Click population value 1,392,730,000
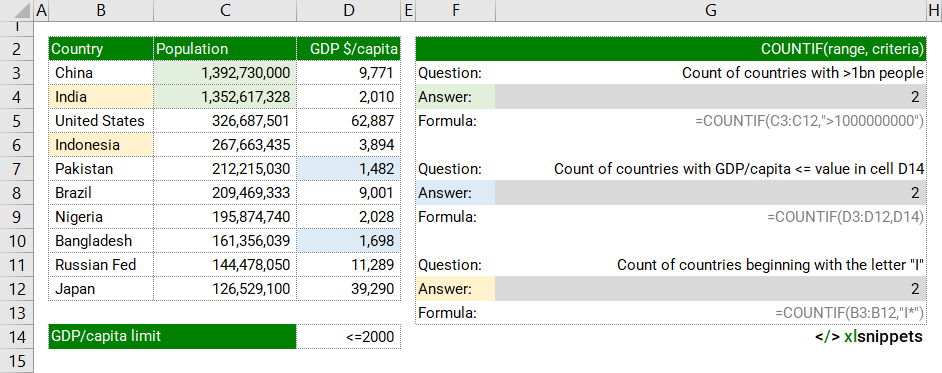The image size is (942, 373). [x=225, y=73]
